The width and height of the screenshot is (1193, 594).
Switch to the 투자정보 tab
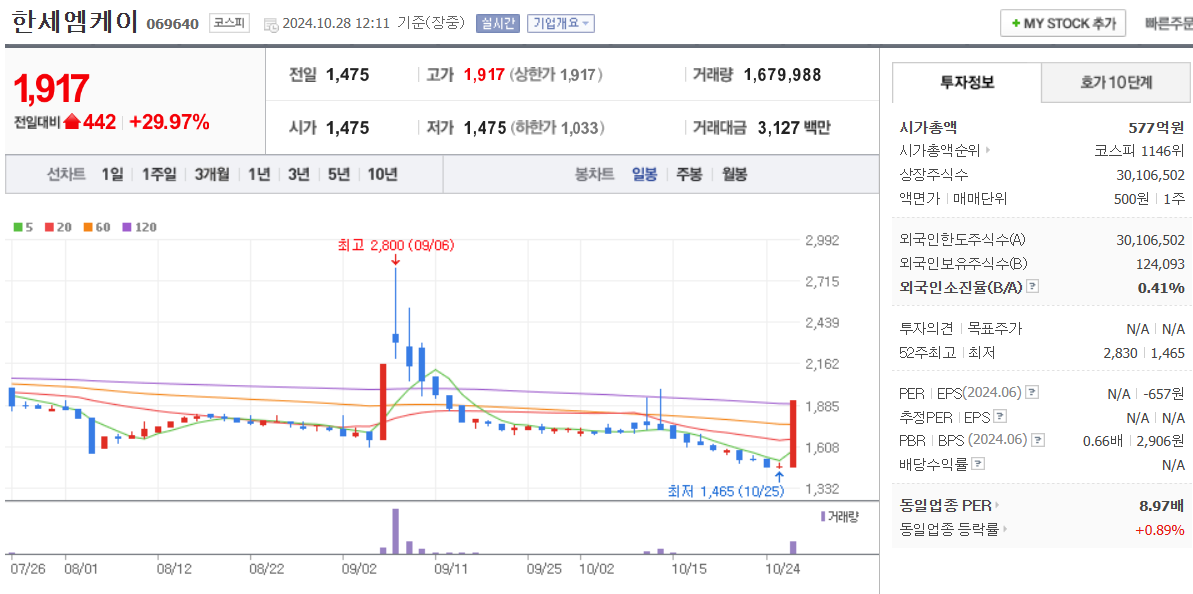pos(967,83)
